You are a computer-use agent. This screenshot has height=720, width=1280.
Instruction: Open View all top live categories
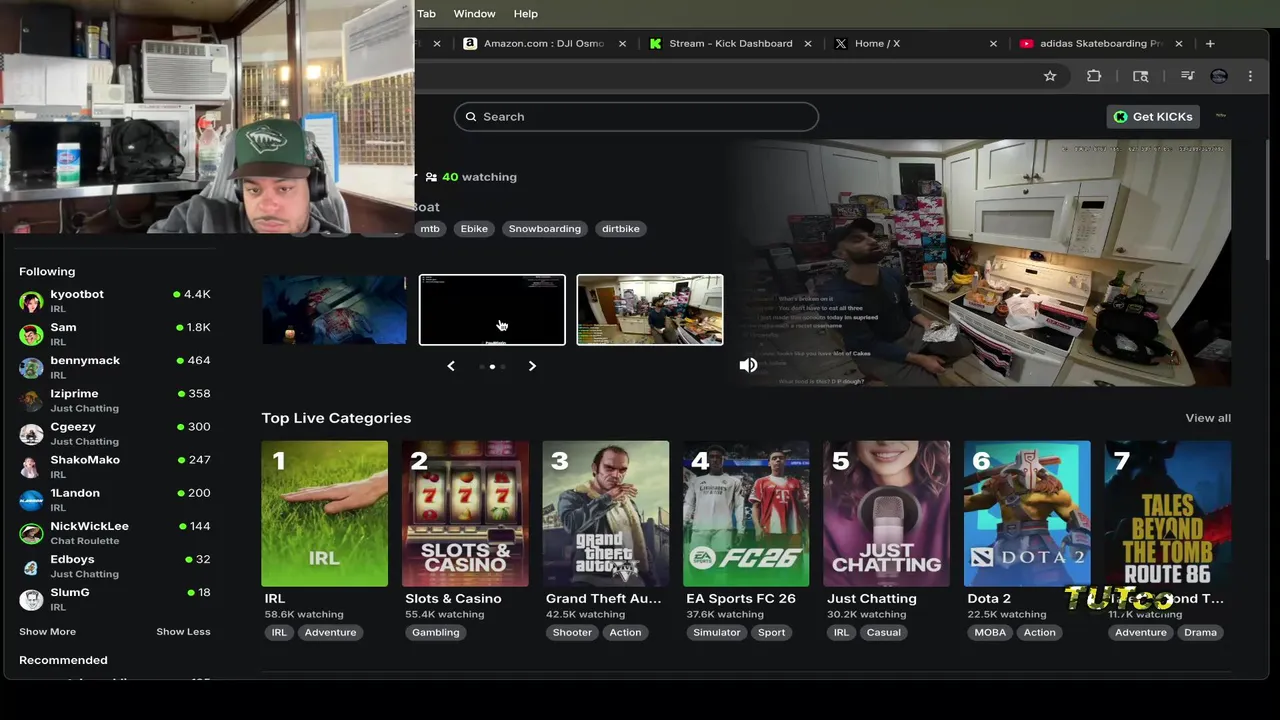(1208, 418)
